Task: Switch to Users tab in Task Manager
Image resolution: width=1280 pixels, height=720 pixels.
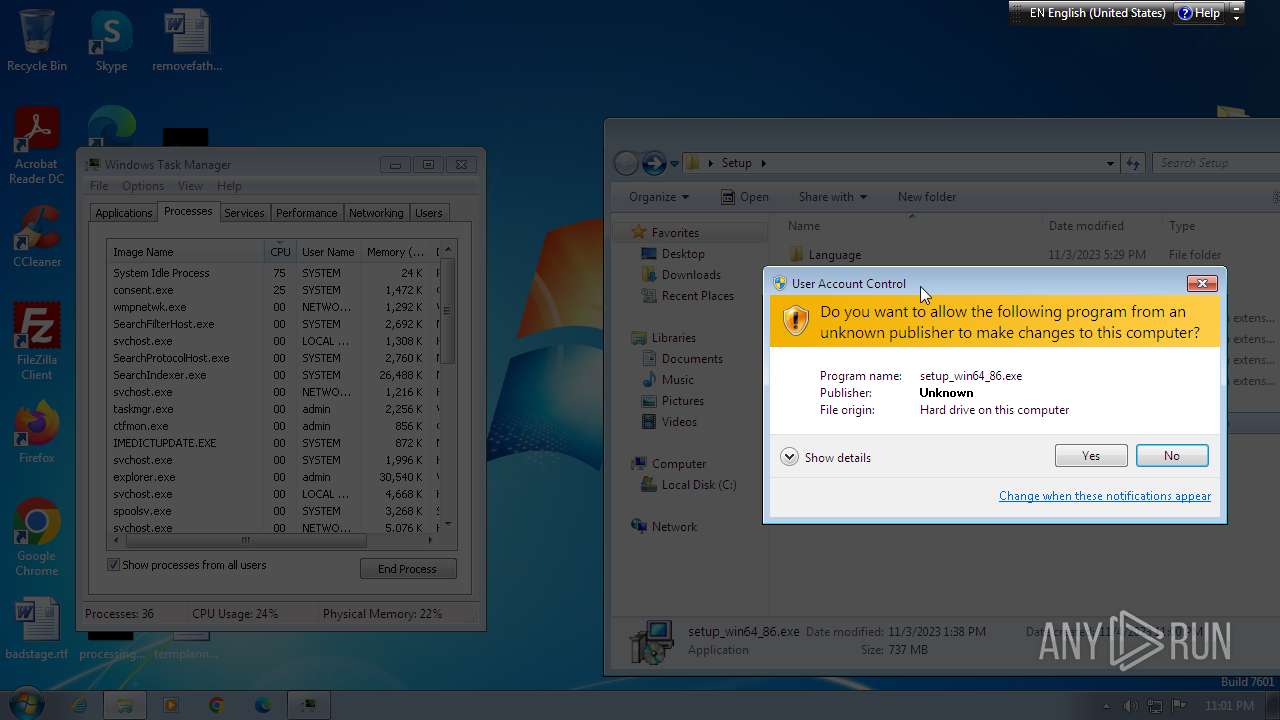Action: 429,213
